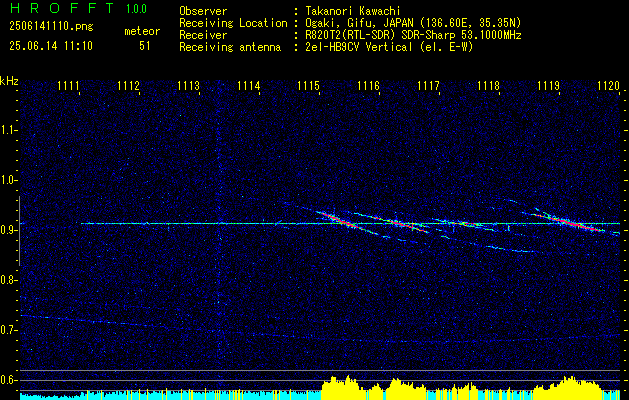Select the antenna text 2el-HB9CV Vertical
The image size is (629, 400).
[359, 47]
